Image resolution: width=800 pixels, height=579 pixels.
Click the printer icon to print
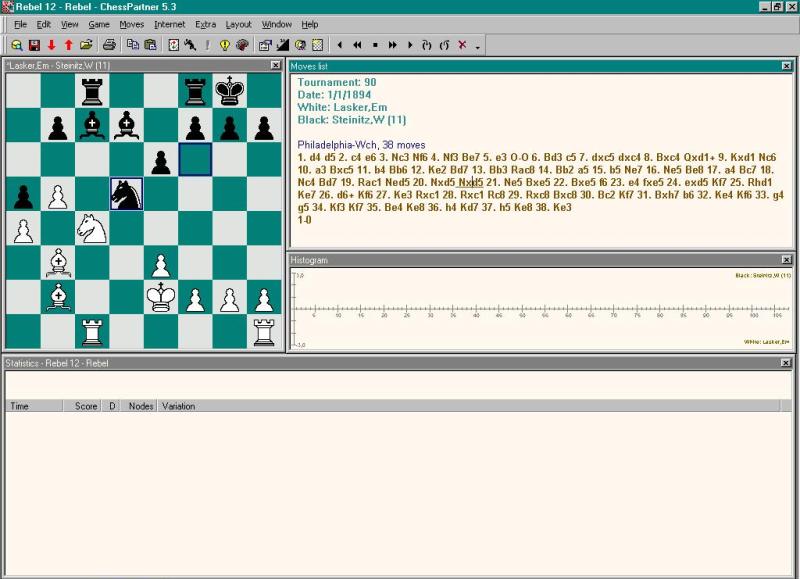[110, 45]
